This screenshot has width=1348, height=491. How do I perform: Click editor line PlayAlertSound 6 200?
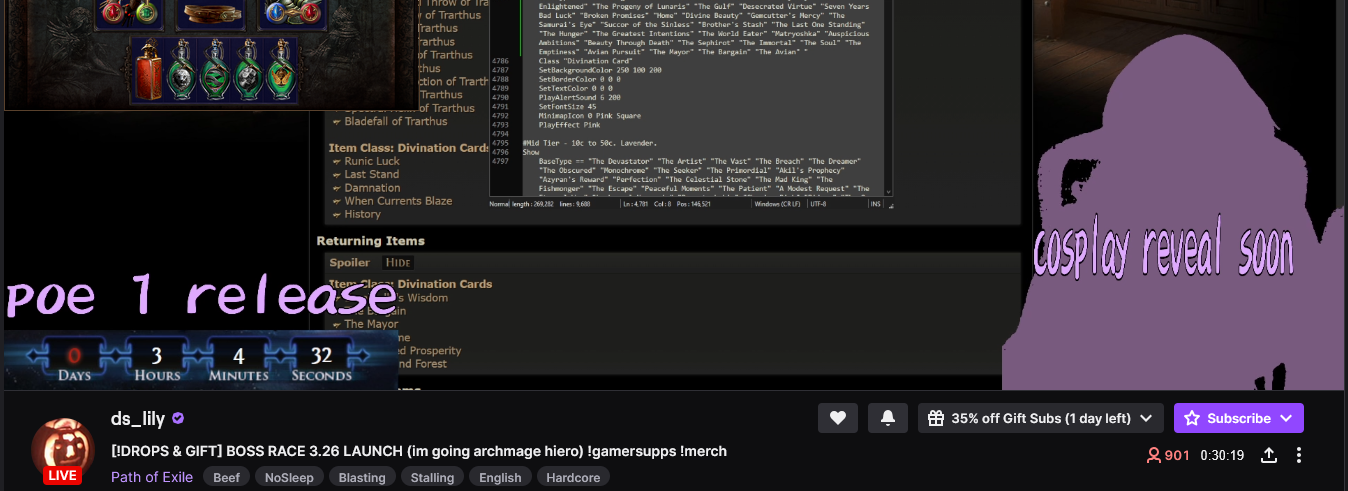pos(579,97)
